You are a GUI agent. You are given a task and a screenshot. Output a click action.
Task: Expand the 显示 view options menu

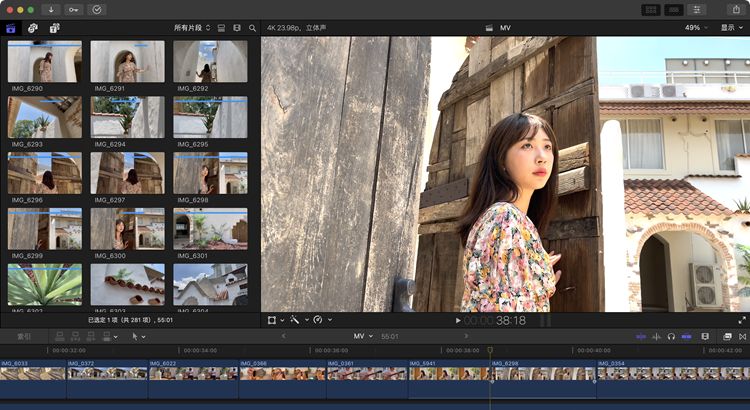732,28
